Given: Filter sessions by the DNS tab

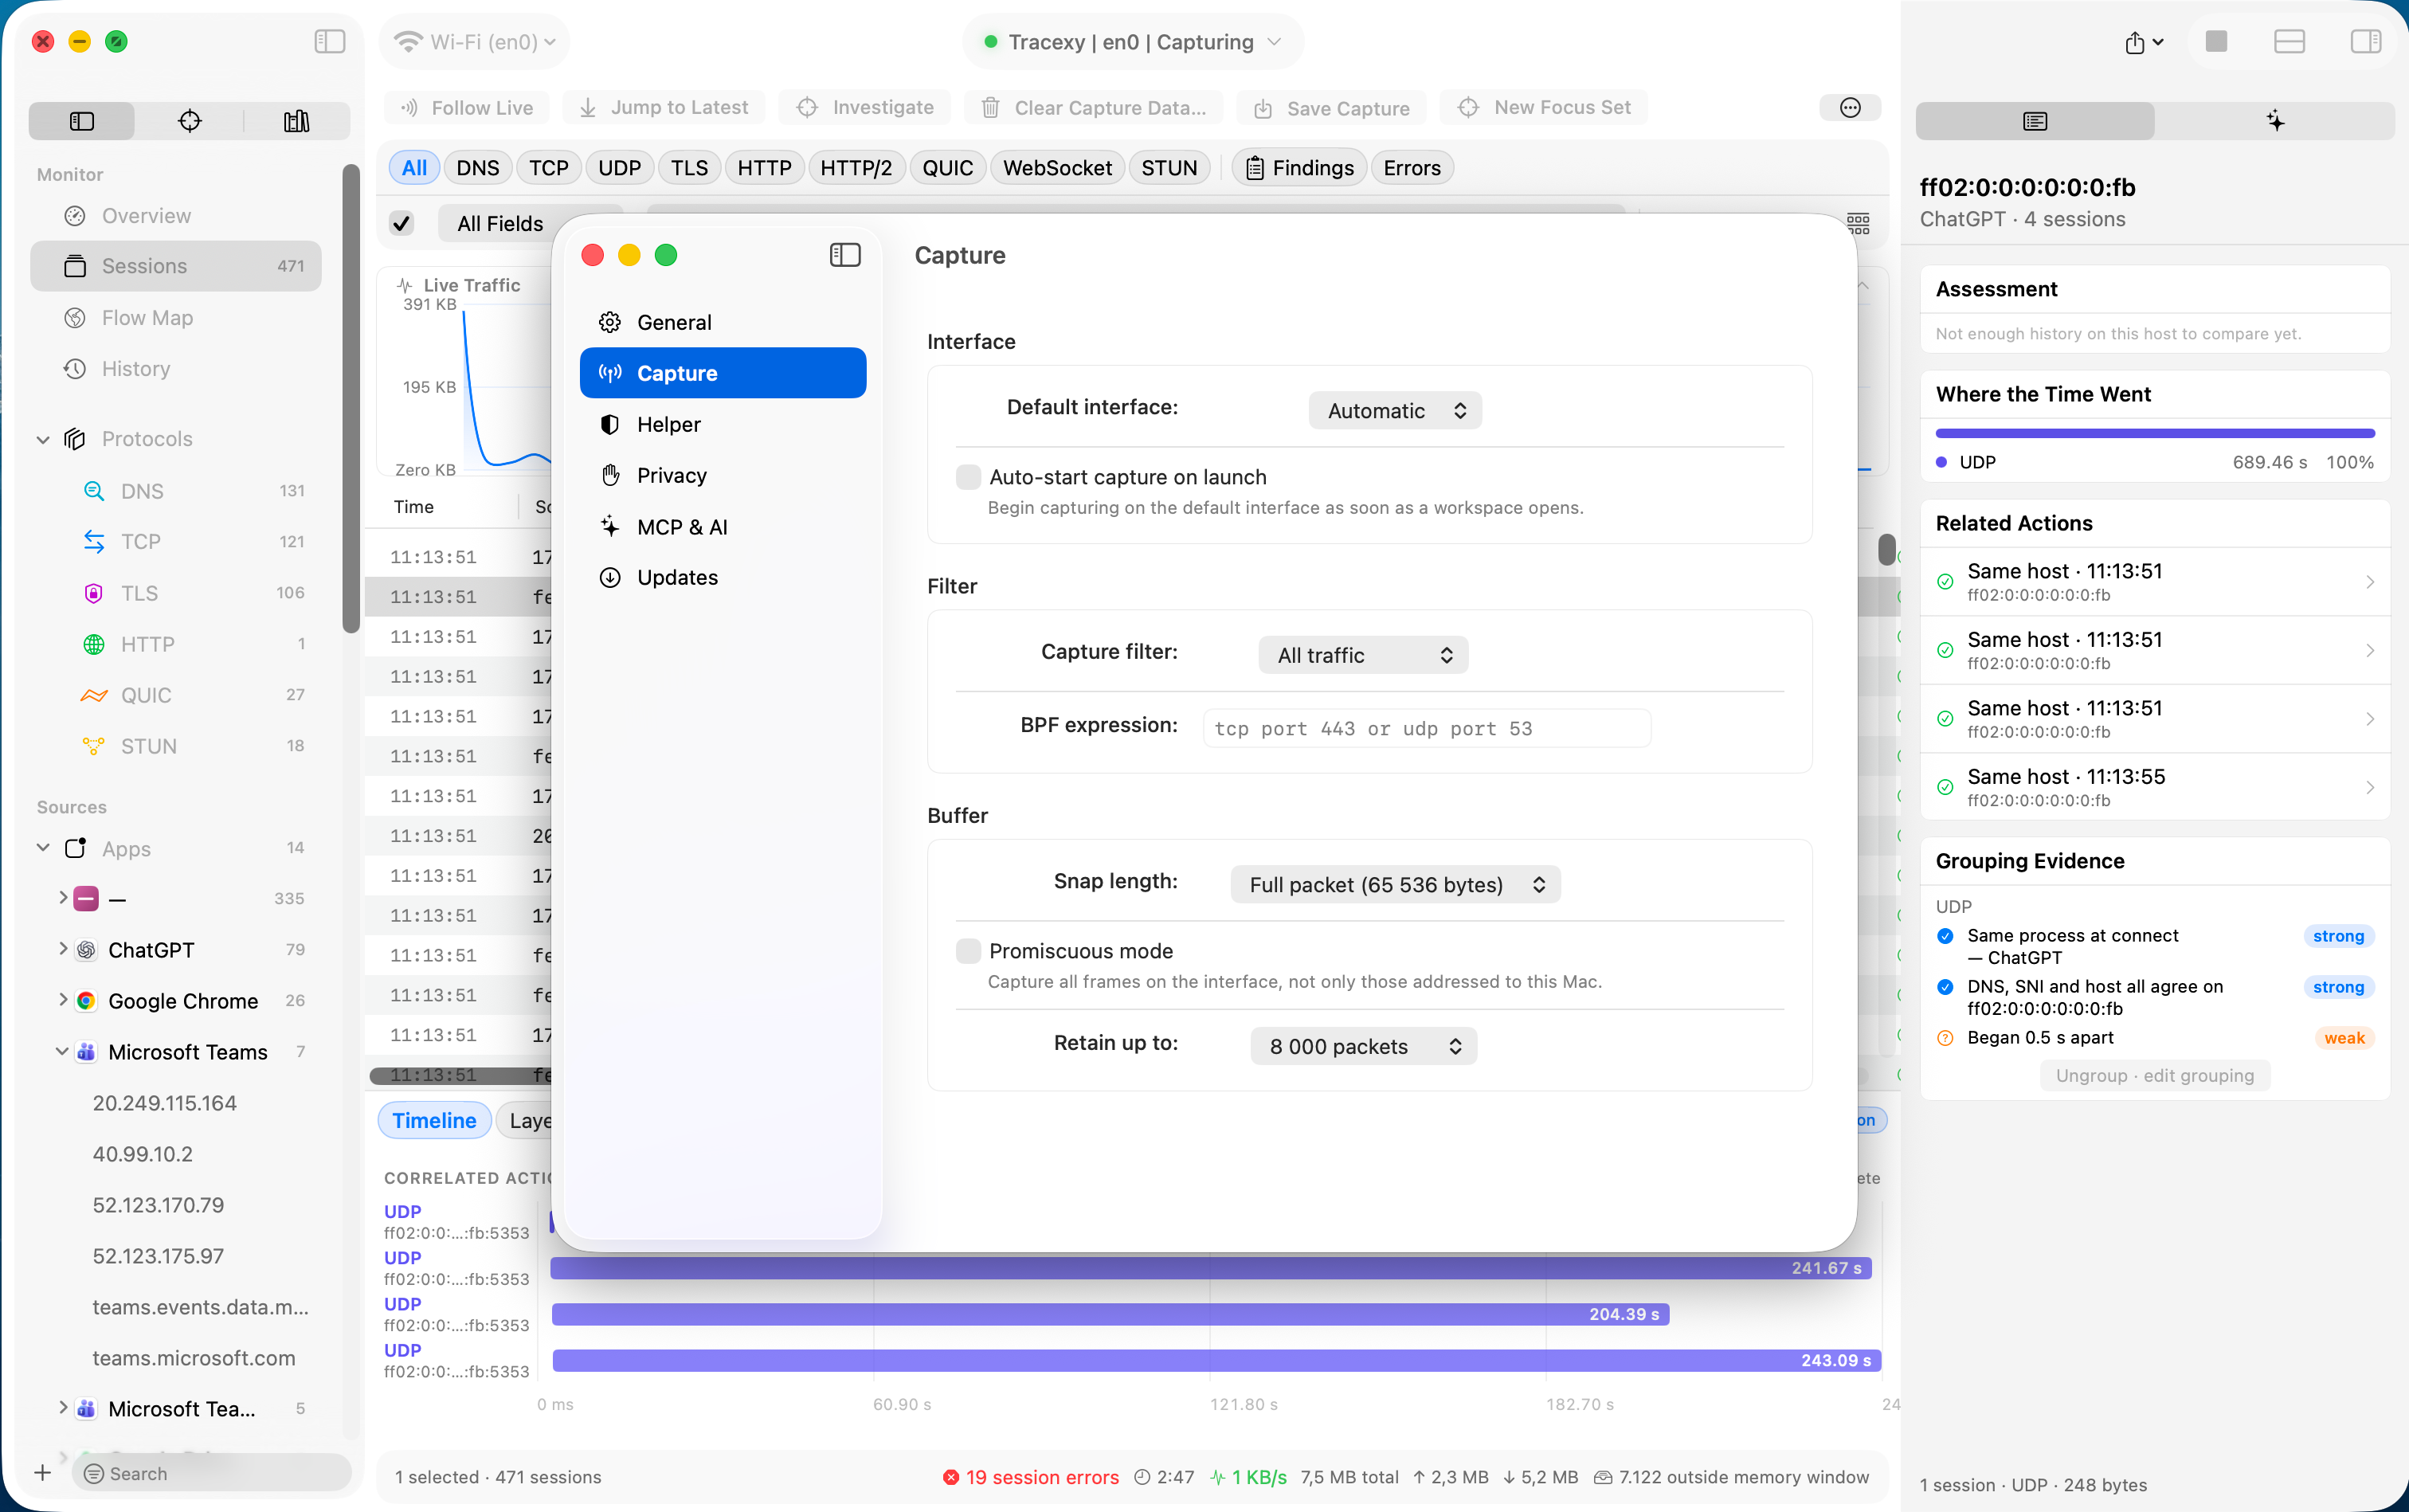Looking at the screenshot, I should click(477, 168).
